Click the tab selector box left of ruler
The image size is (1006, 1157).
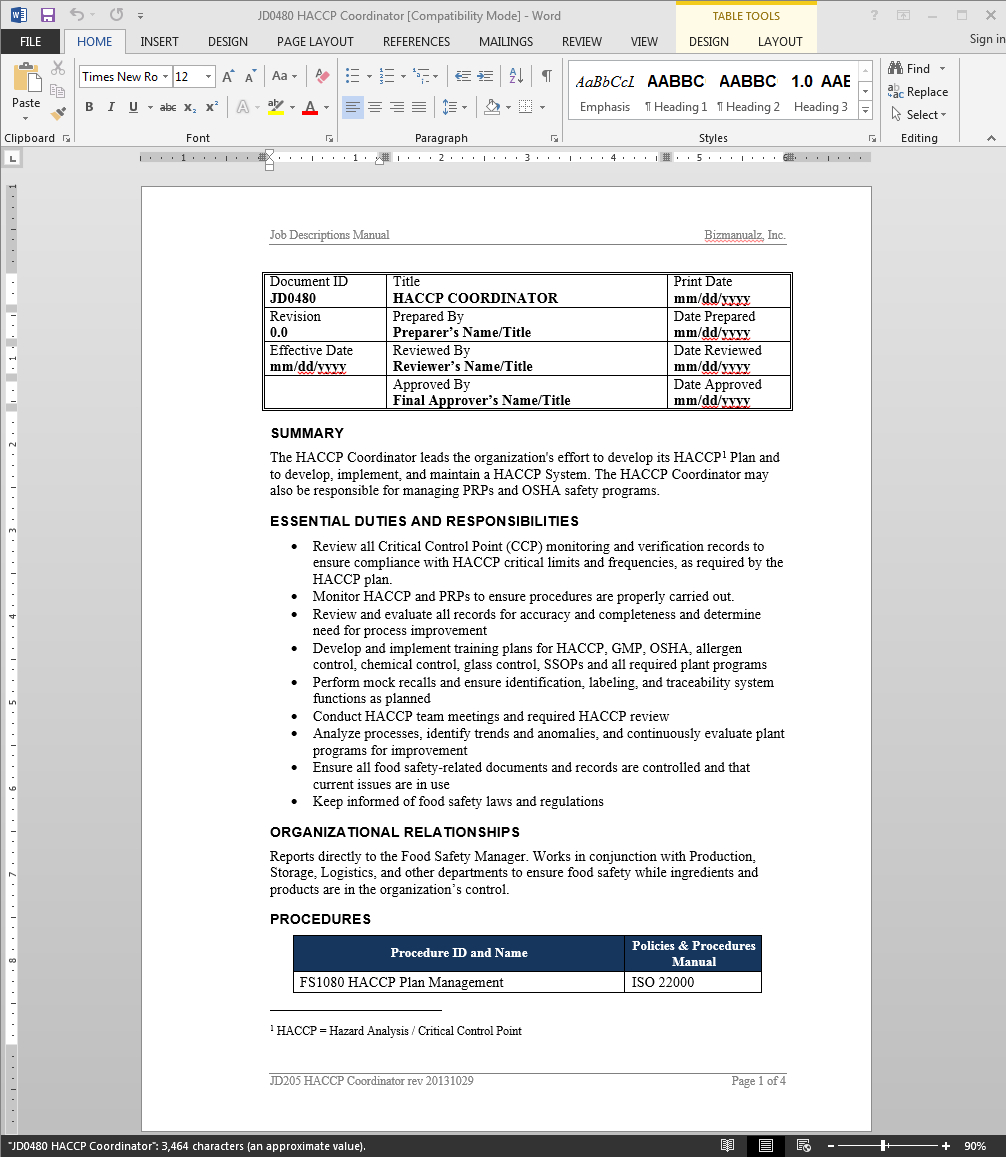(x=13, y=158)
